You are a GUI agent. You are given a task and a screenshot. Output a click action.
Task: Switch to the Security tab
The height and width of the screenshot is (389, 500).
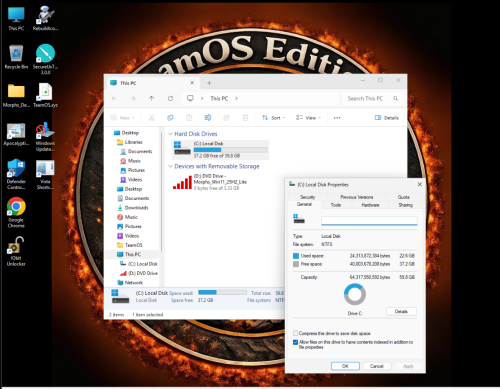point(307,197)
